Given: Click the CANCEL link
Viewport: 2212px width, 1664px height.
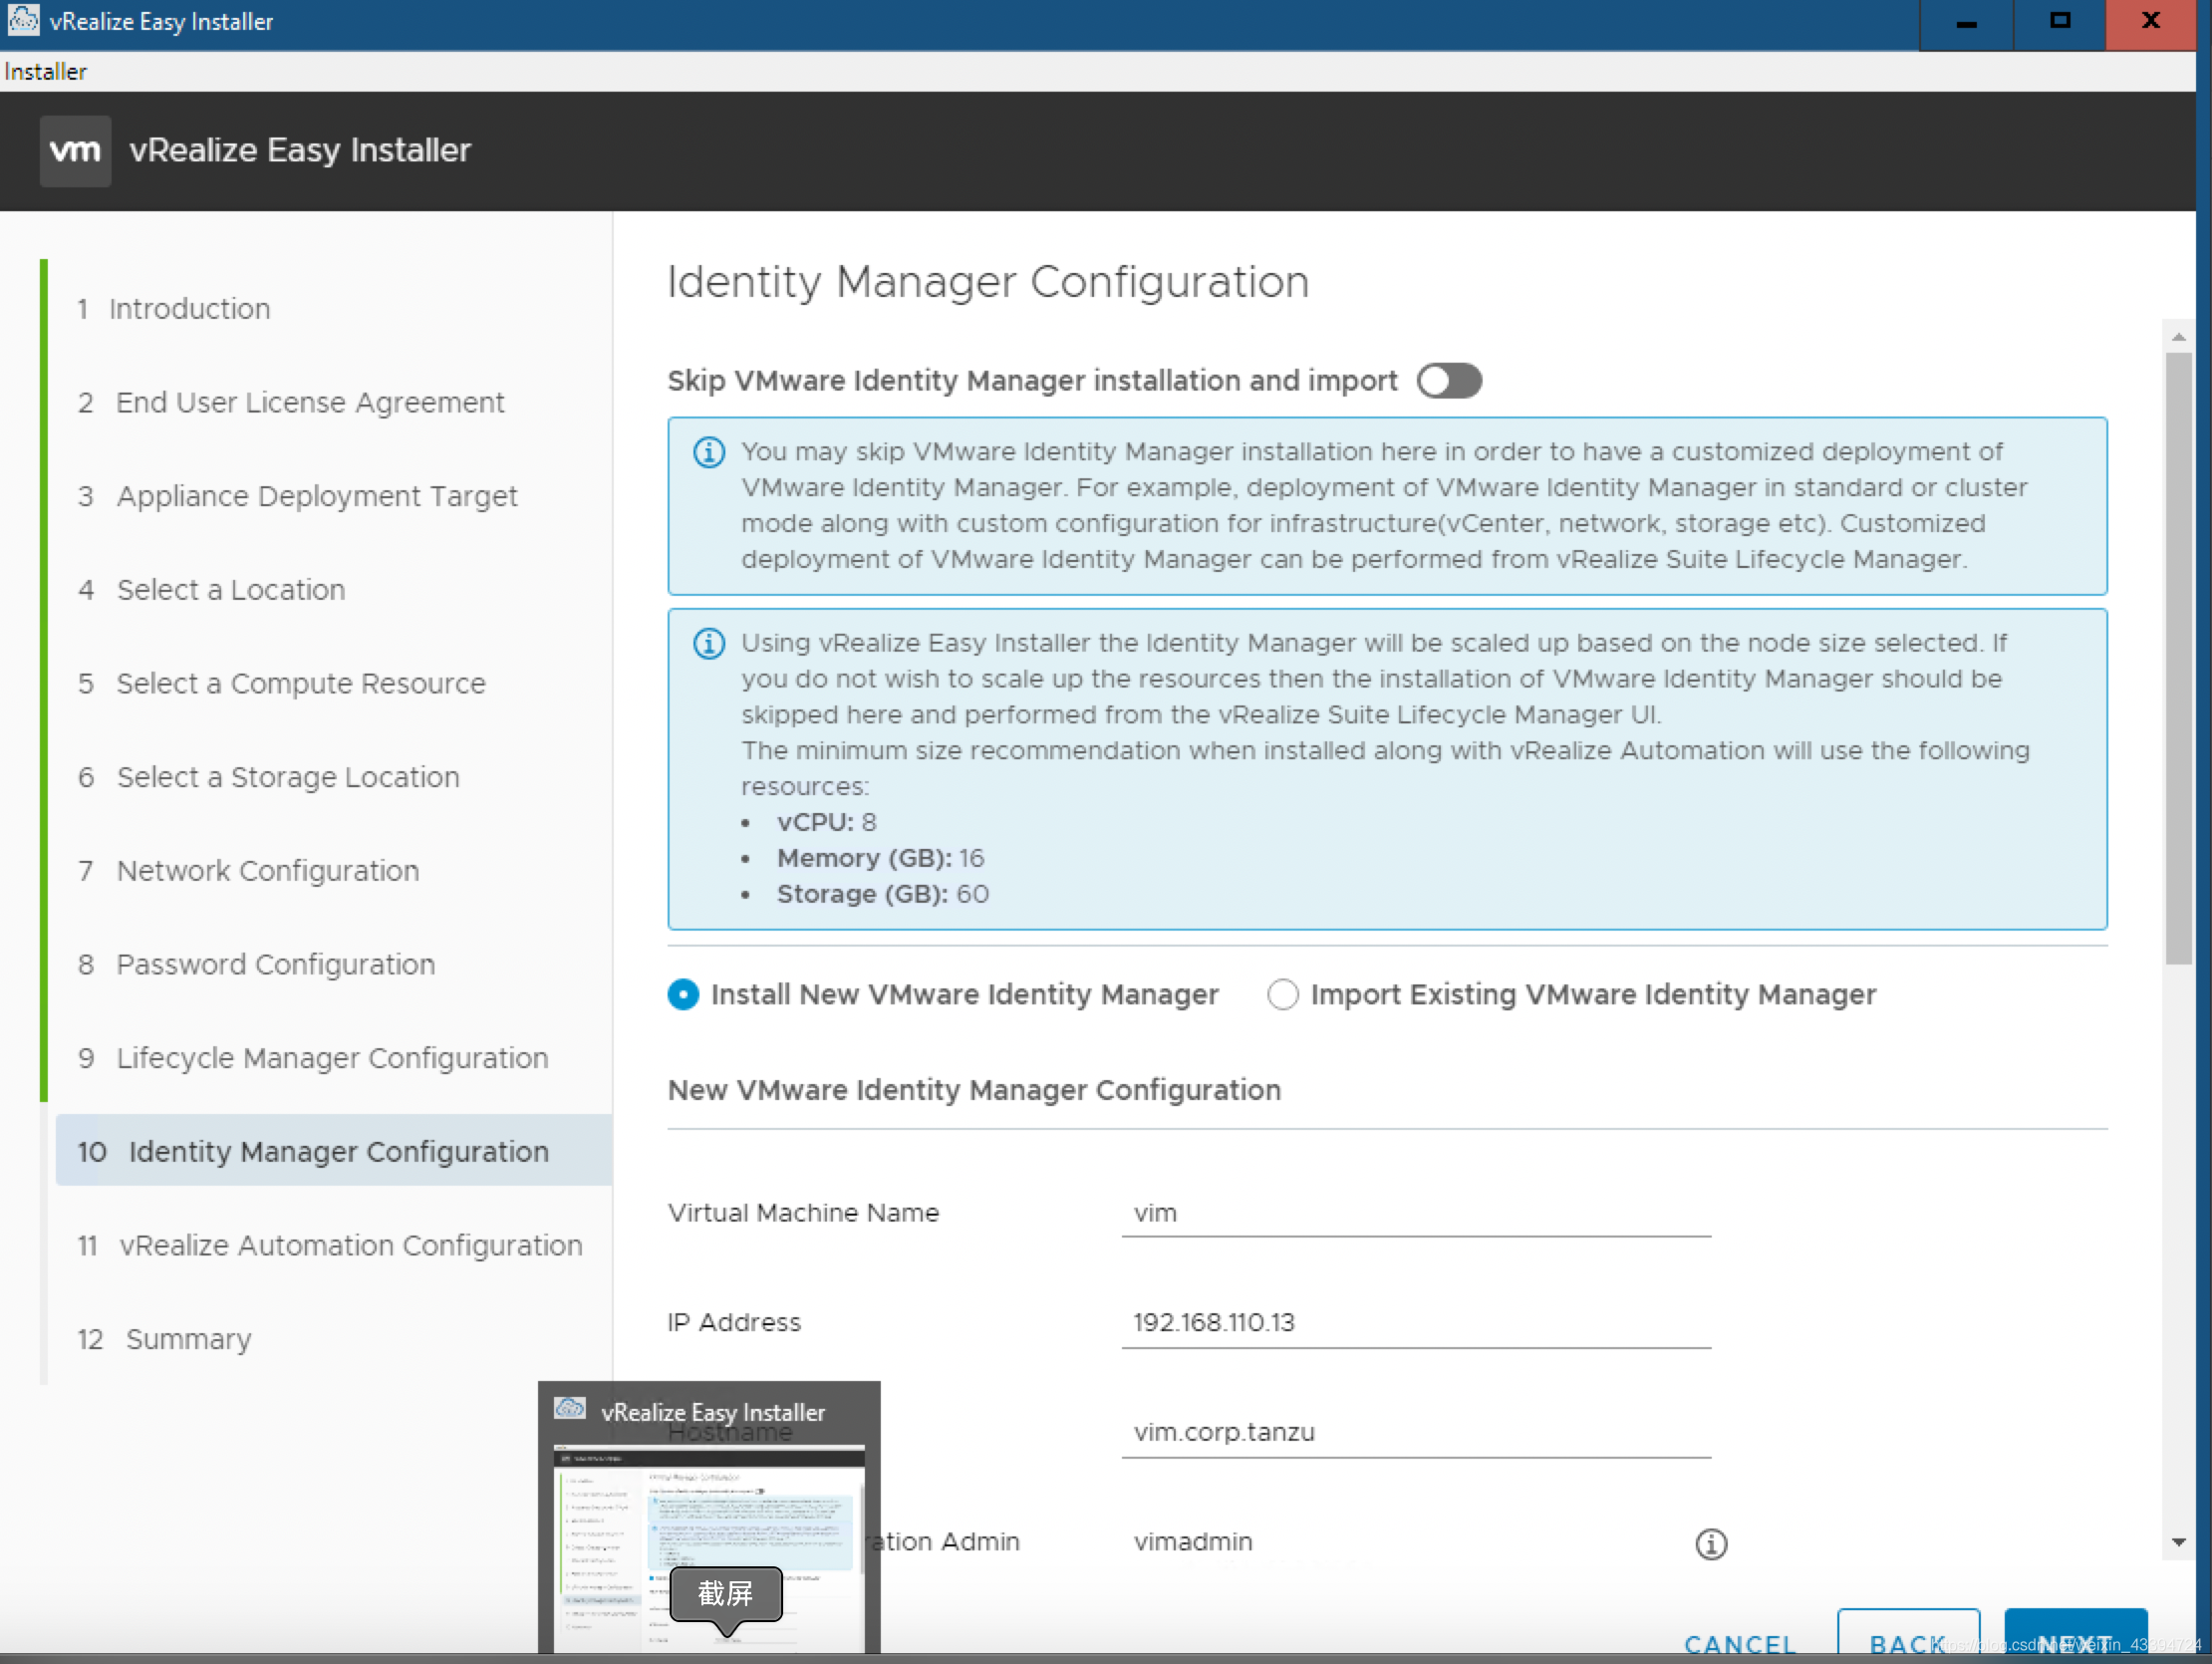Looking at the screenshot, I should 1739,1643.
